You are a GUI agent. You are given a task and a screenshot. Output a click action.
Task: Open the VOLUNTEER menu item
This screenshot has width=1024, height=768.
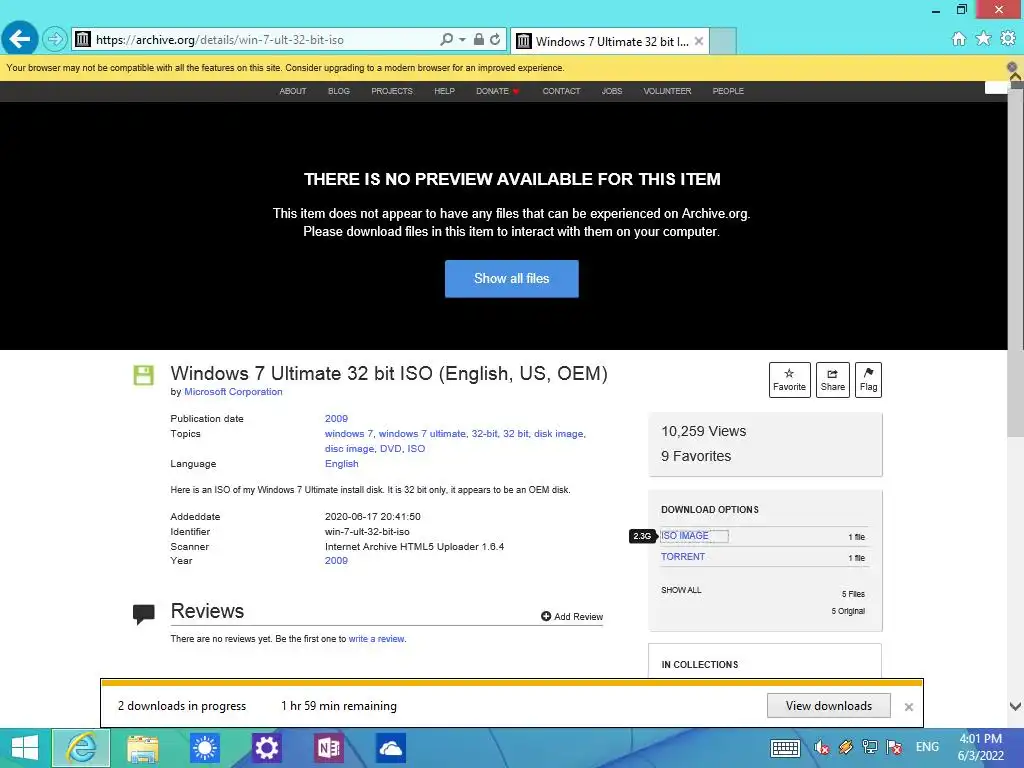pyautogui.click(x=667, y=91)
